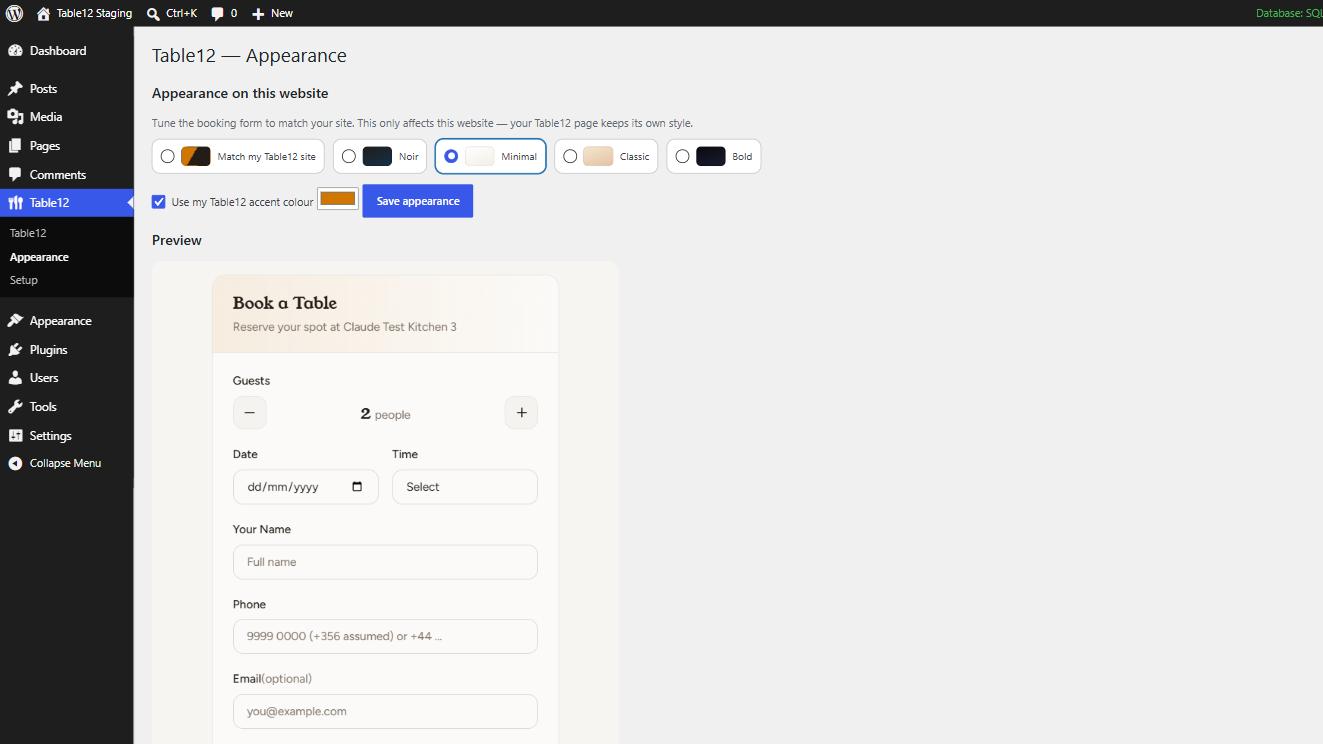Click the WordPress logo icon
Image resolution: width=1323 pixels, height=744 pixels.
(14, 13)
